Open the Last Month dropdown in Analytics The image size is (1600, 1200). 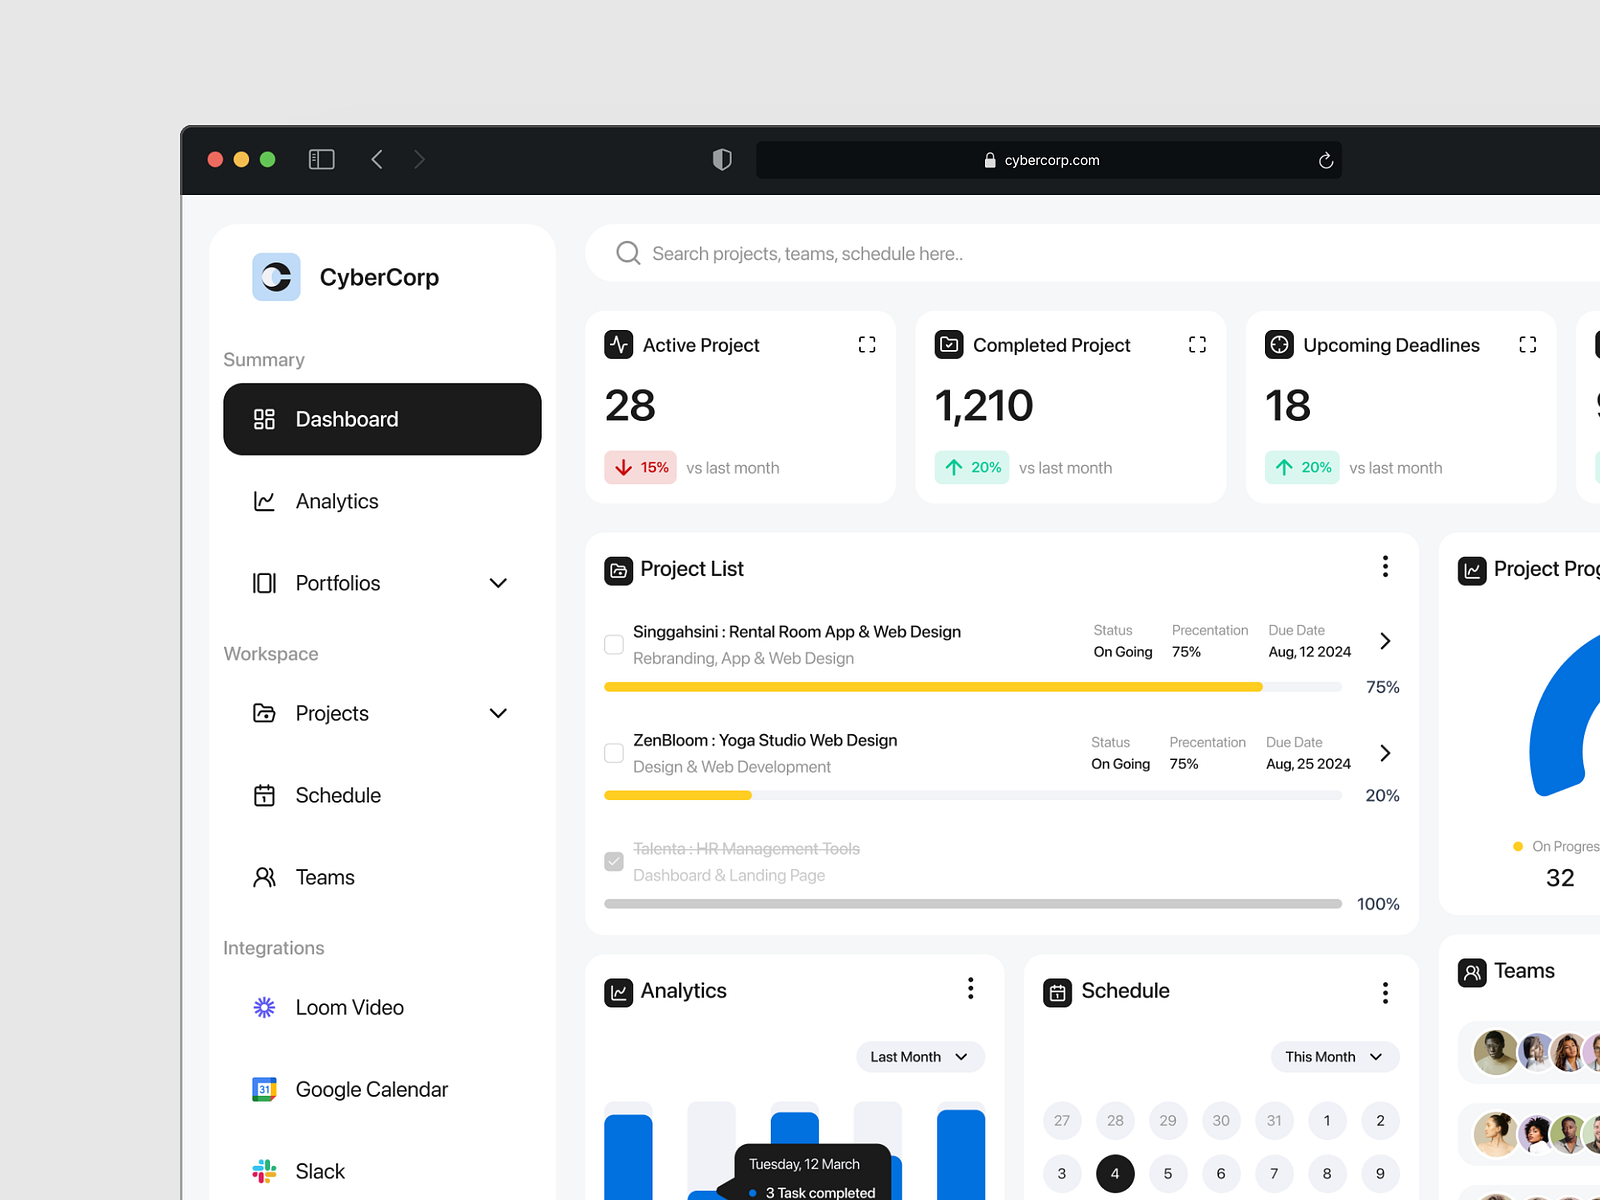pos(918,1056)
